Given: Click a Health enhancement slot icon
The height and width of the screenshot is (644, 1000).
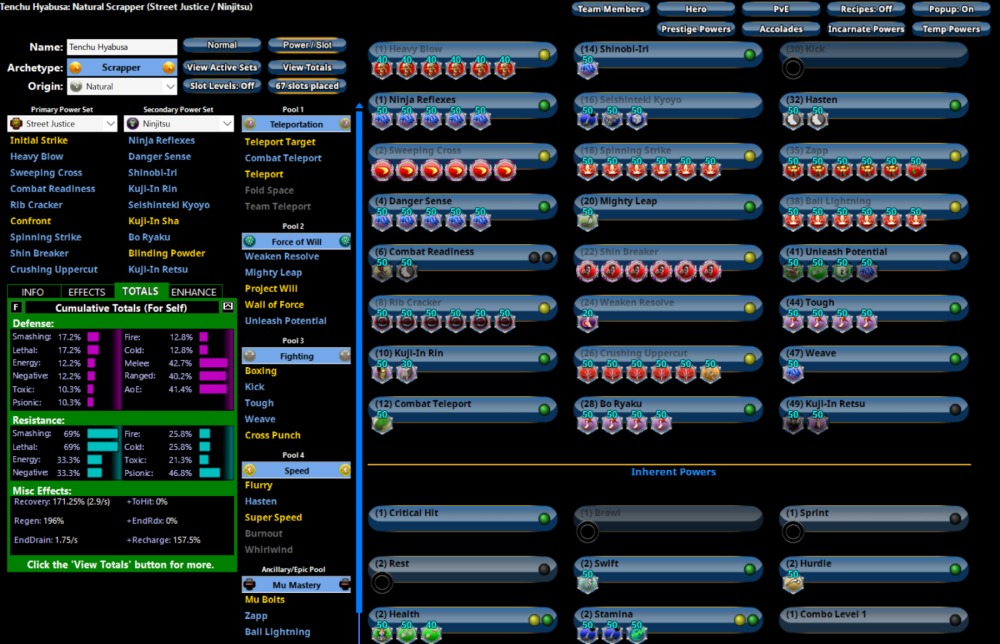Looking at the screenshot, I should click(381, 633).
